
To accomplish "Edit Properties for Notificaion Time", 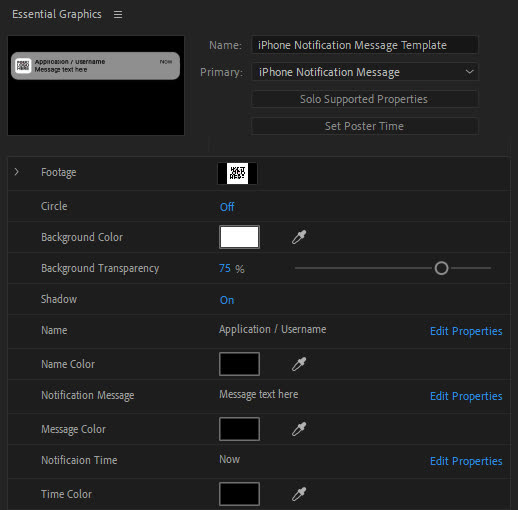I will [466, 461].
